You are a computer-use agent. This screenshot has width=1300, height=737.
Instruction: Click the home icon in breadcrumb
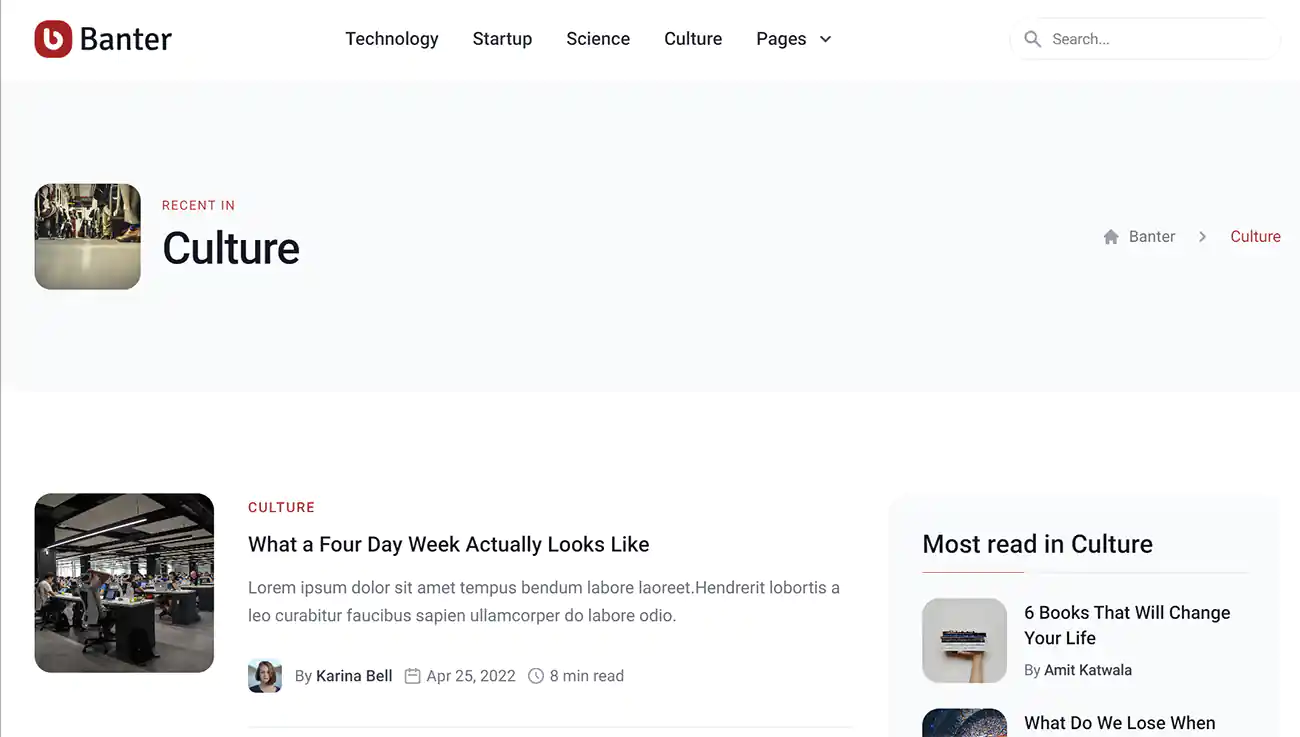click(x=1111, y=237)
